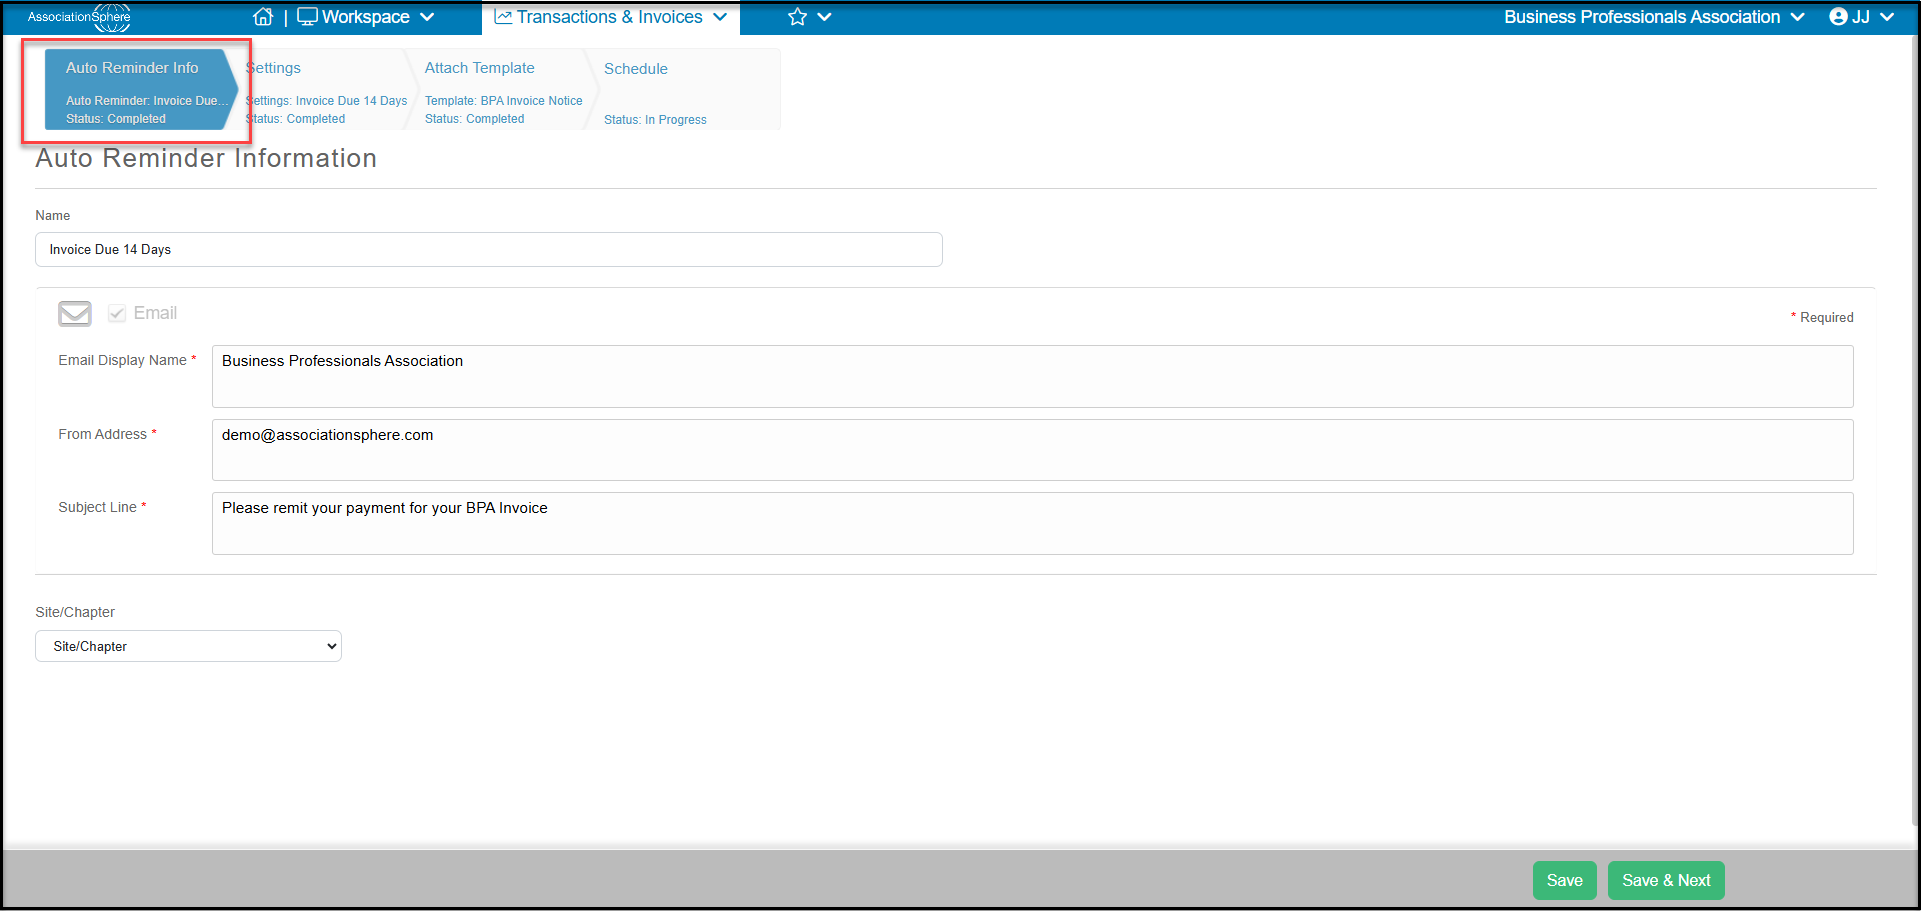Viewport: 1921px width, 911px height.
Task: Expand the JJ user menu chevron
Action: pos(1887,17)
